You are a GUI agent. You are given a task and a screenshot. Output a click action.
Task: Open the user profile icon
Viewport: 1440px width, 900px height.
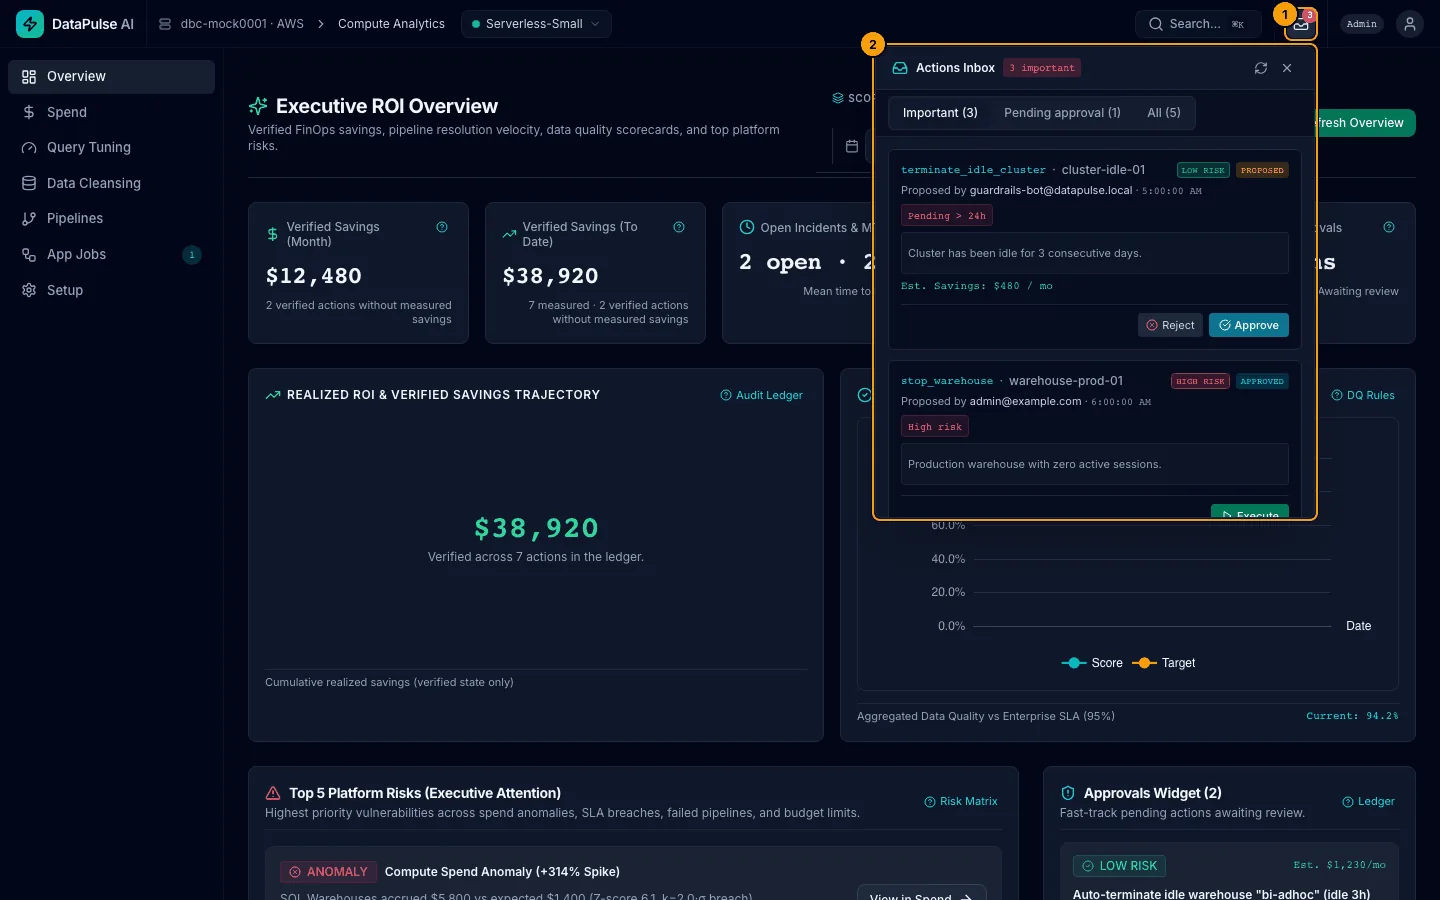click(1410, 24)
